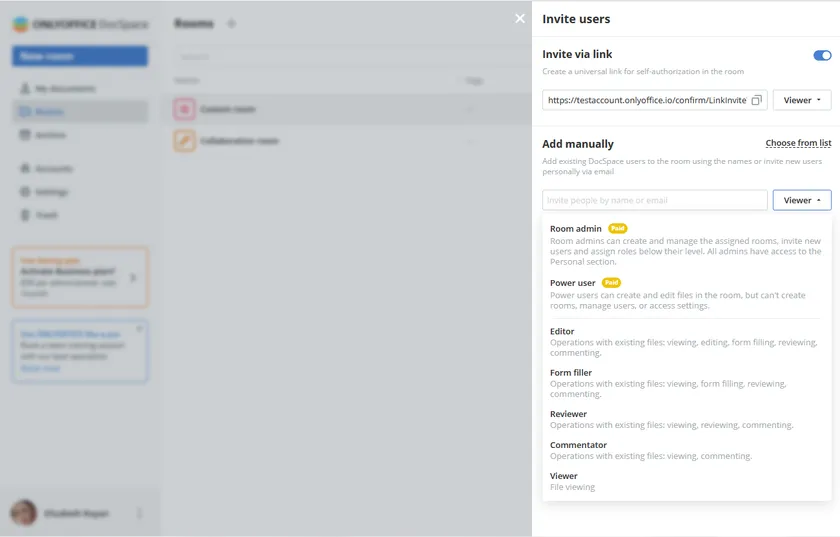This screenshot has height=537, width=840.
Task: Click the user profile avatar
Action: (x=24, y=513)
